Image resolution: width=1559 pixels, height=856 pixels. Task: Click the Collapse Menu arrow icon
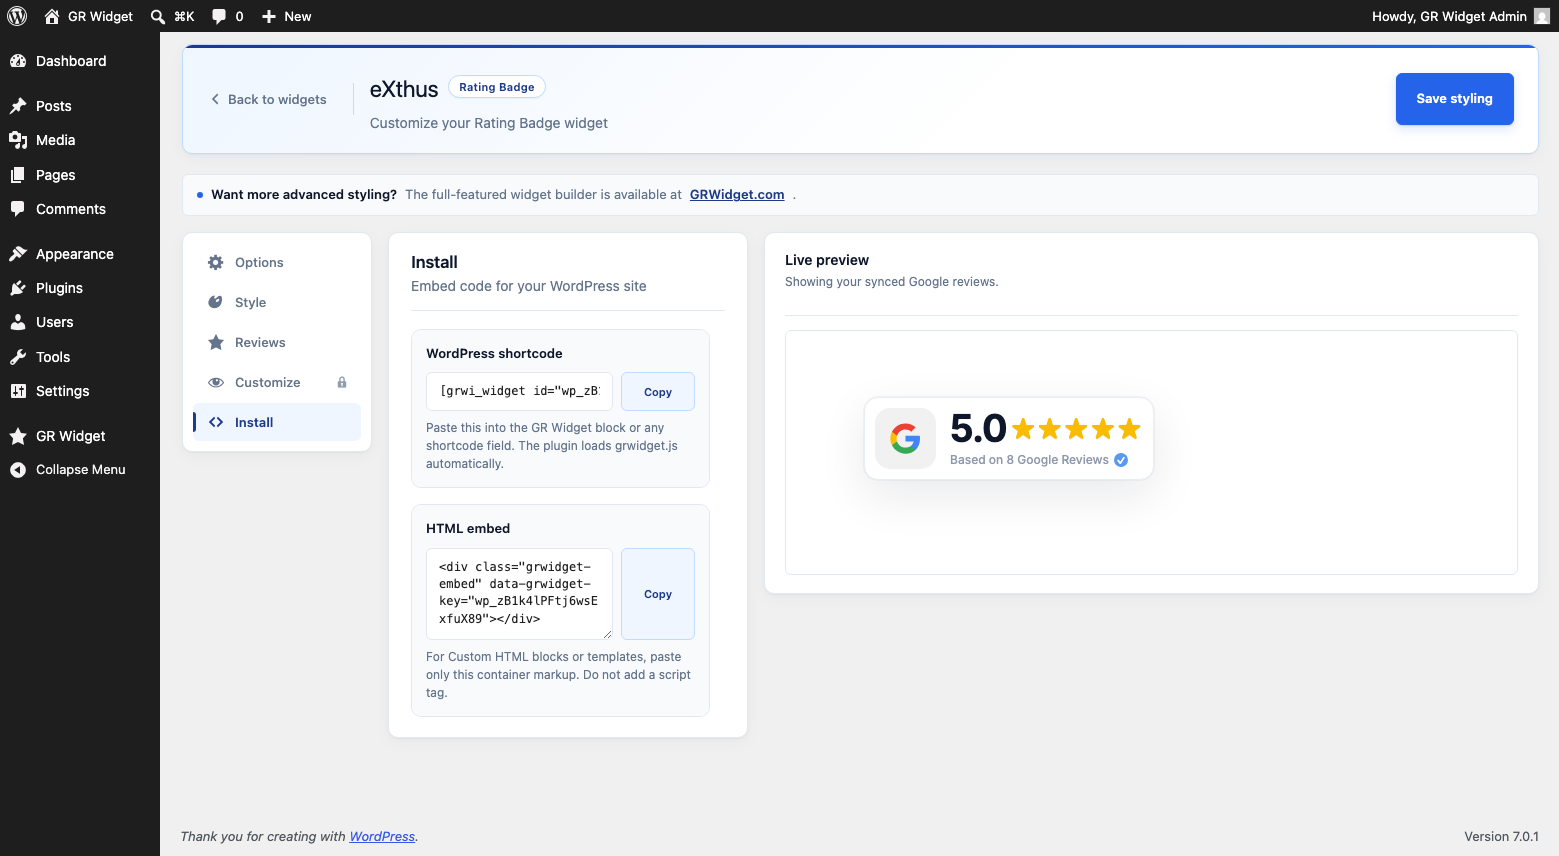[18, 470]
